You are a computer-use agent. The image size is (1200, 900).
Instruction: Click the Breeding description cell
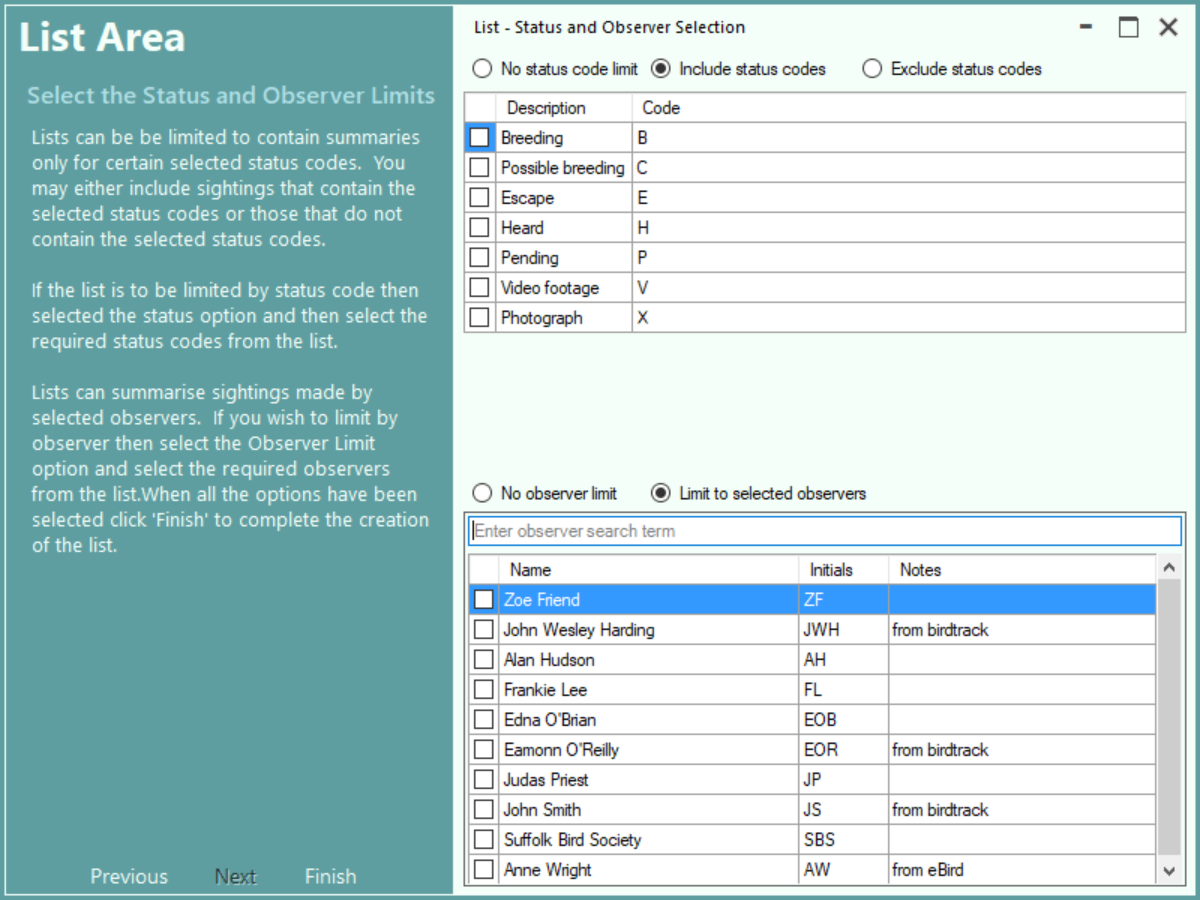tap(564, 138)
